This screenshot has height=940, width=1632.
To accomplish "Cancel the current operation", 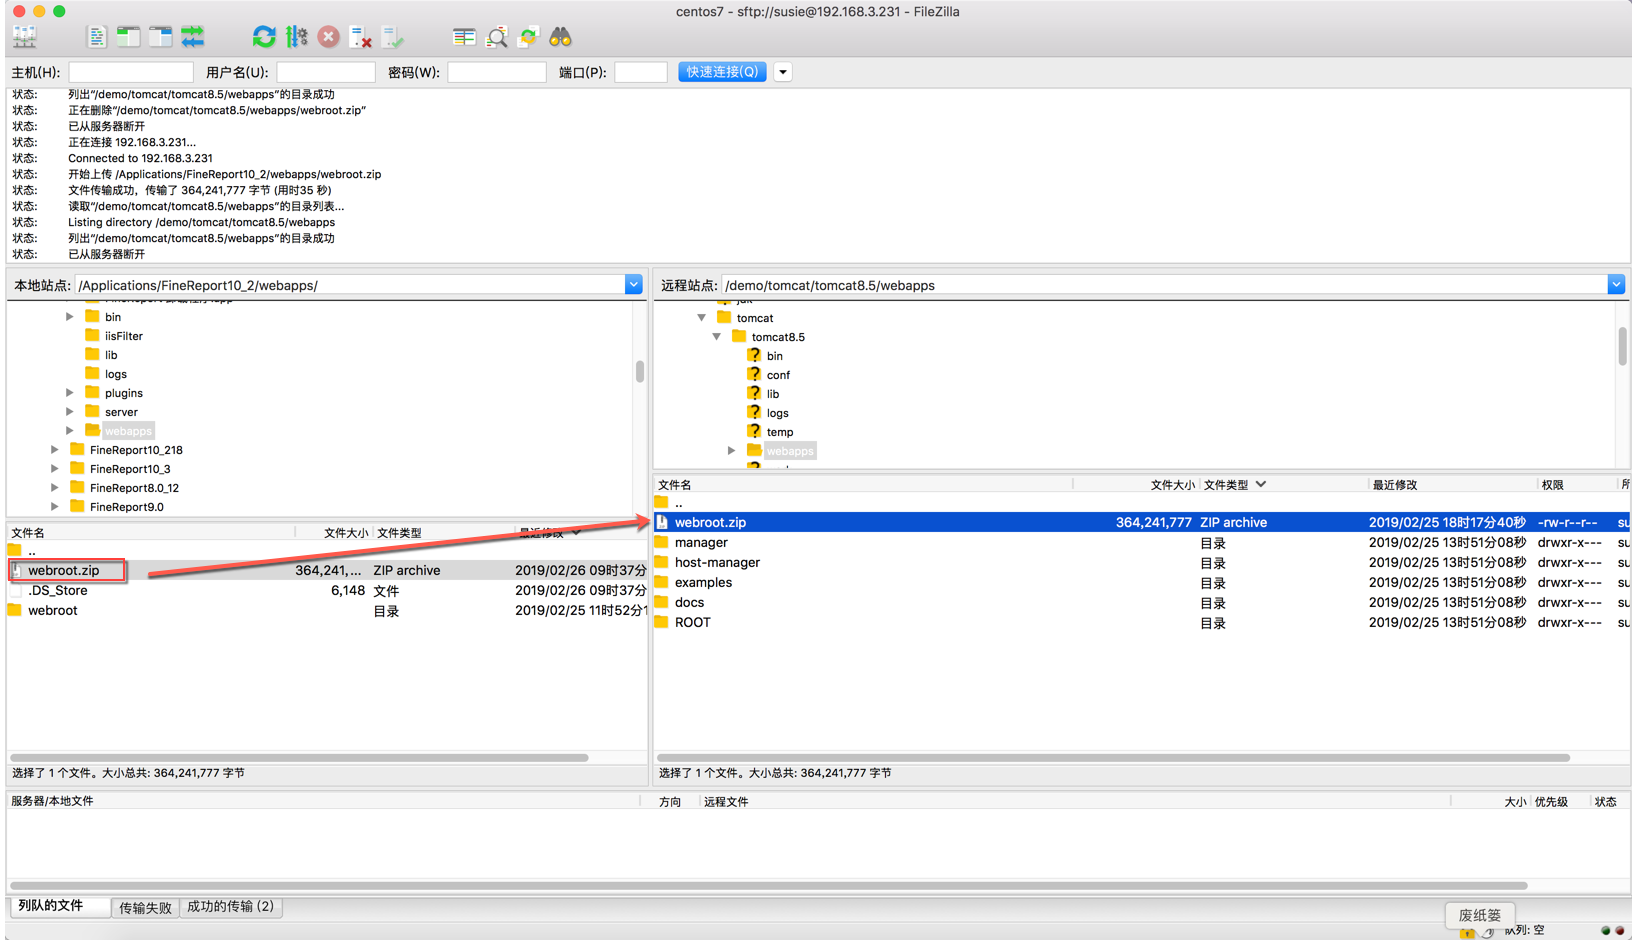I will coord(328,37).
